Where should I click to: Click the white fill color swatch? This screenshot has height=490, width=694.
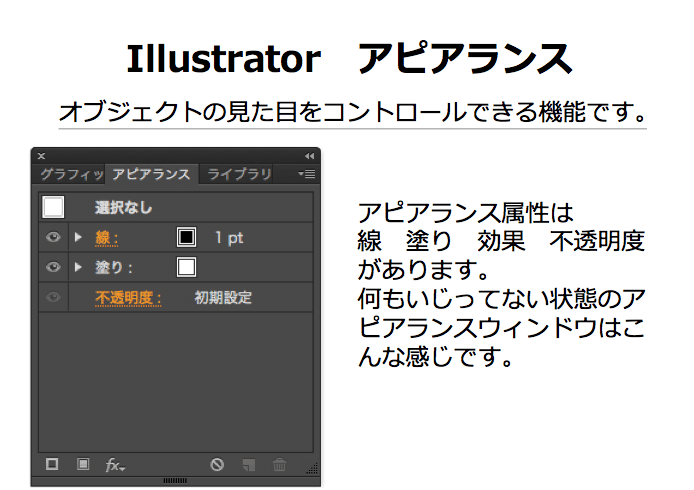186,267
